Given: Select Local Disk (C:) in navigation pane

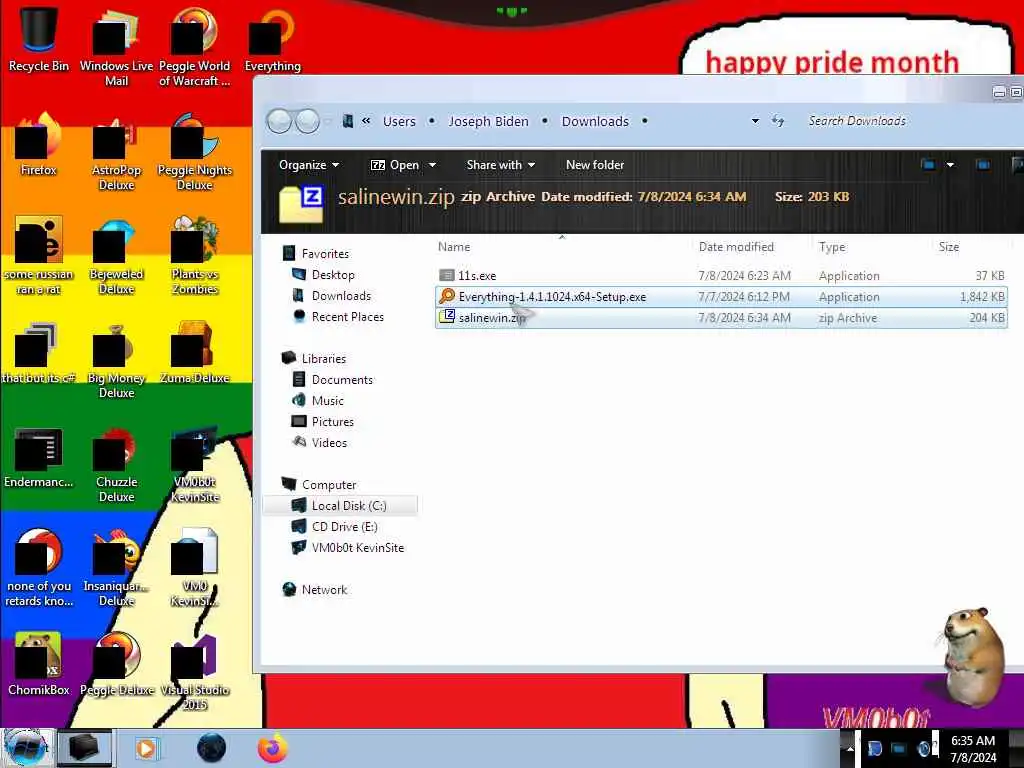Looking at the screenshot, I should point(349,505).
